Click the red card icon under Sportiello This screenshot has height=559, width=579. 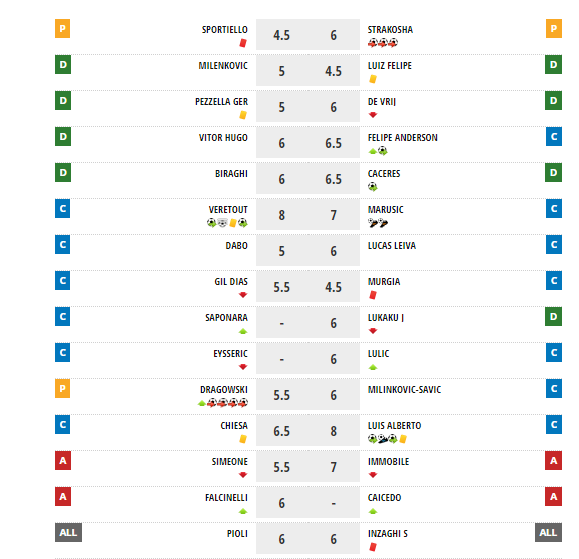(243, 43)
